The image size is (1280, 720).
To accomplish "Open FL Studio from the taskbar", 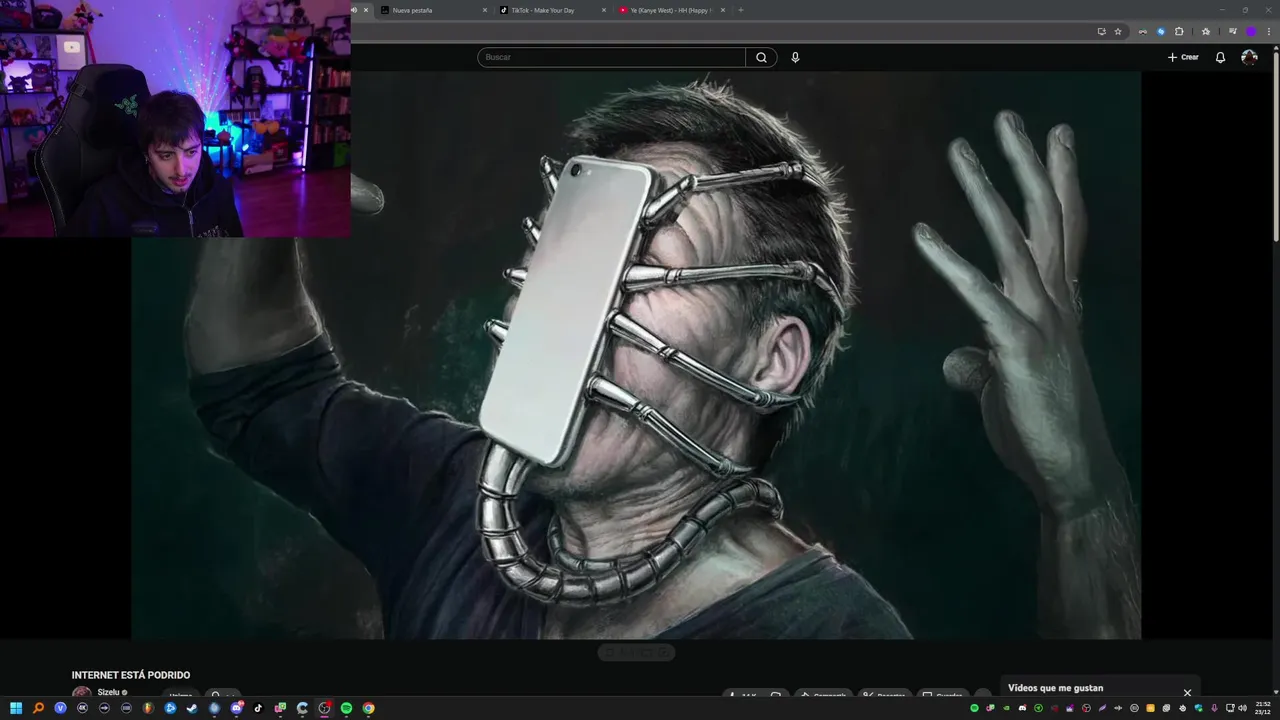I will pos(148,708).
